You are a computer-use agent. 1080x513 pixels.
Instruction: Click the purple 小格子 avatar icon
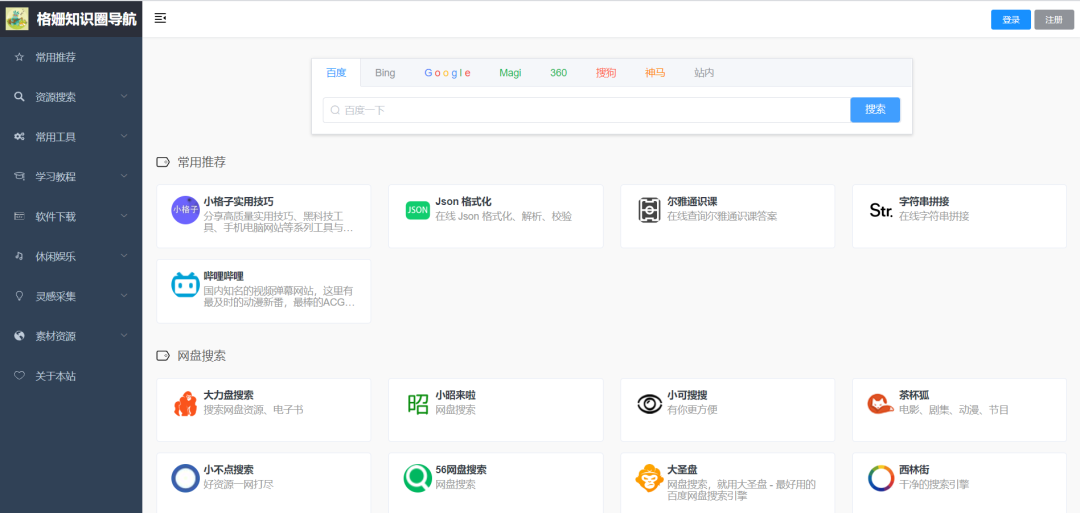185,209
